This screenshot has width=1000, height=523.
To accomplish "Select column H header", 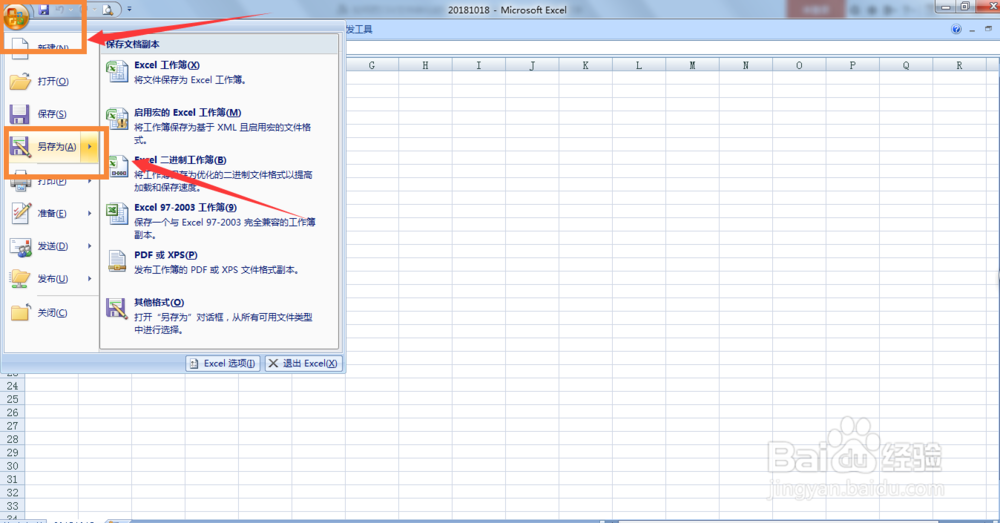I will click(x=425, y=65).
